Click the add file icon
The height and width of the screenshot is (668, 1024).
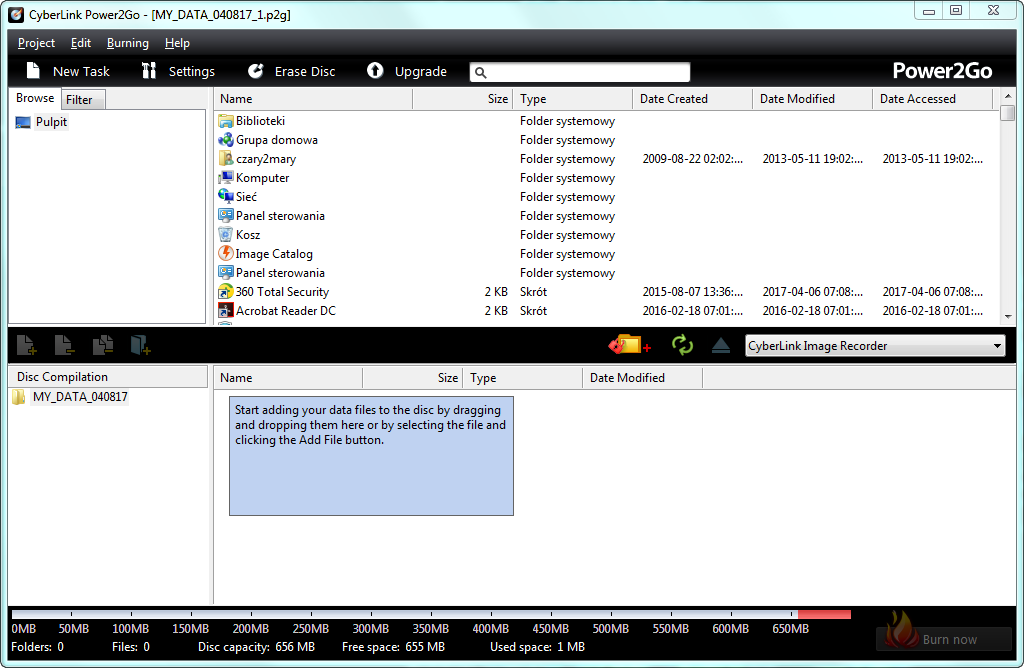point(26,345)
